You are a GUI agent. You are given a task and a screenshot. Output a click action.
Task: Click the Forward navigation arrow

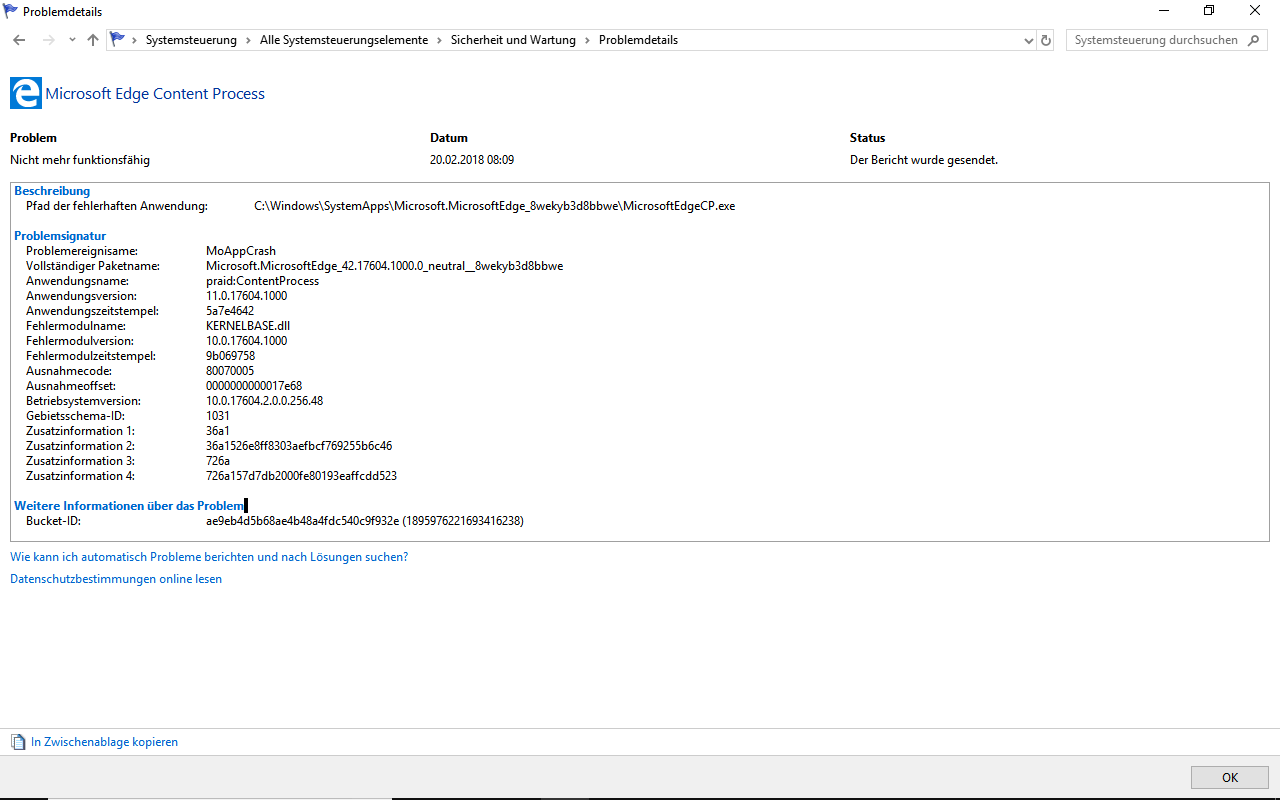click(48, 40)
